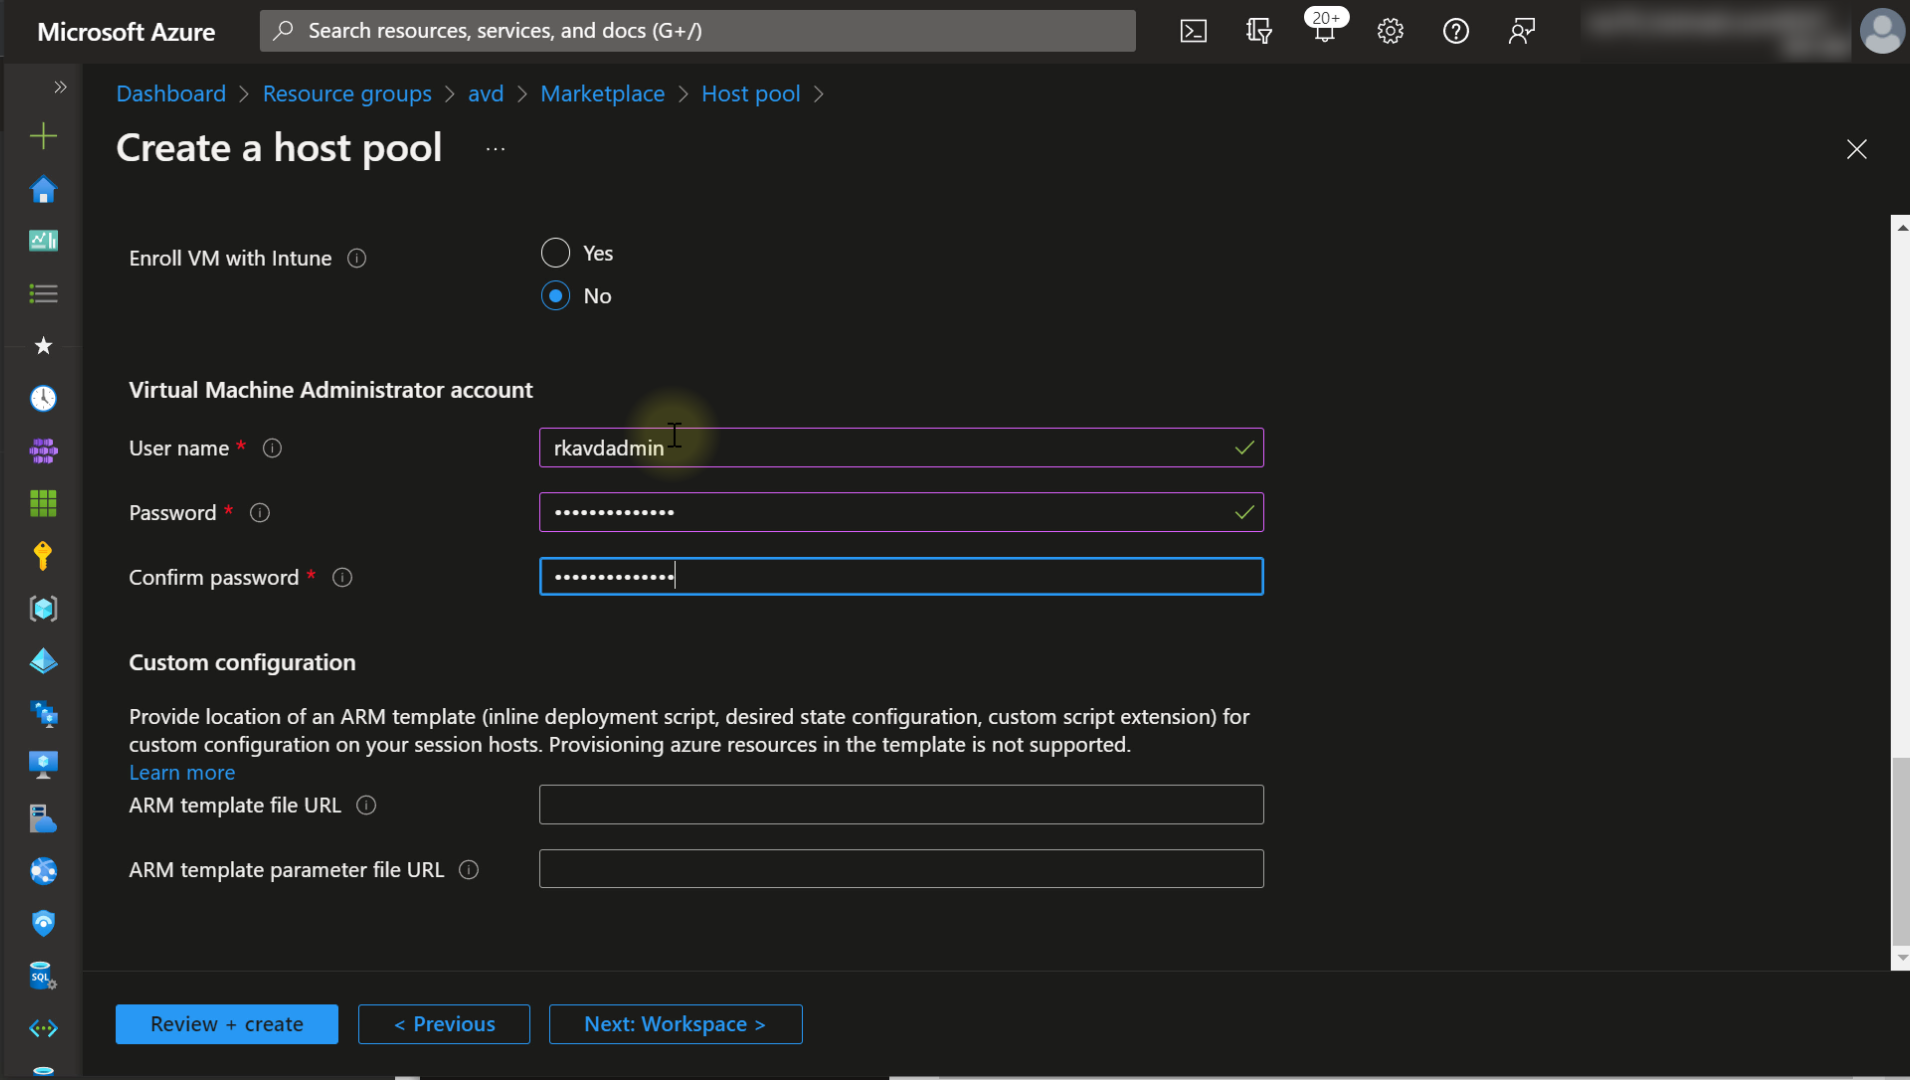
Task: Open Cloud Shell from the top bar
Action: [x=1193, y=31]
